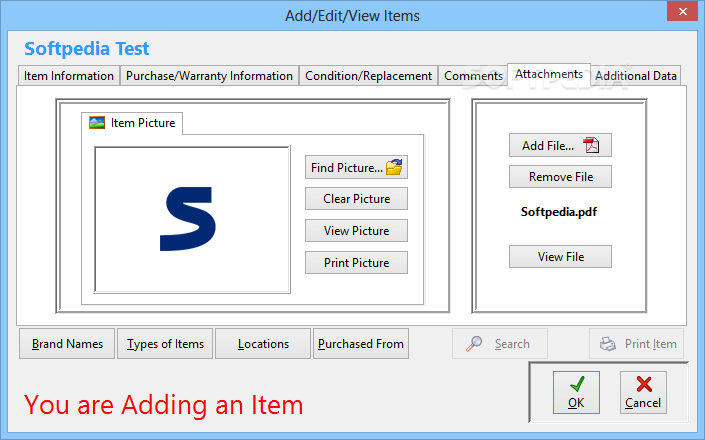Remove the attached file
The image size is (705, 440).
coord(560,177)
